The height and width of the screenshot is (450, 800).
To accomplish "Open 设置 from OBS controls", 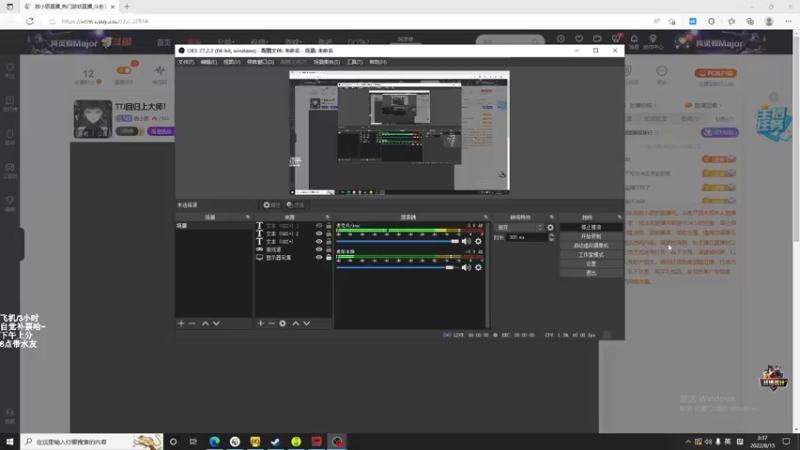I will click(x=591, y=264).
